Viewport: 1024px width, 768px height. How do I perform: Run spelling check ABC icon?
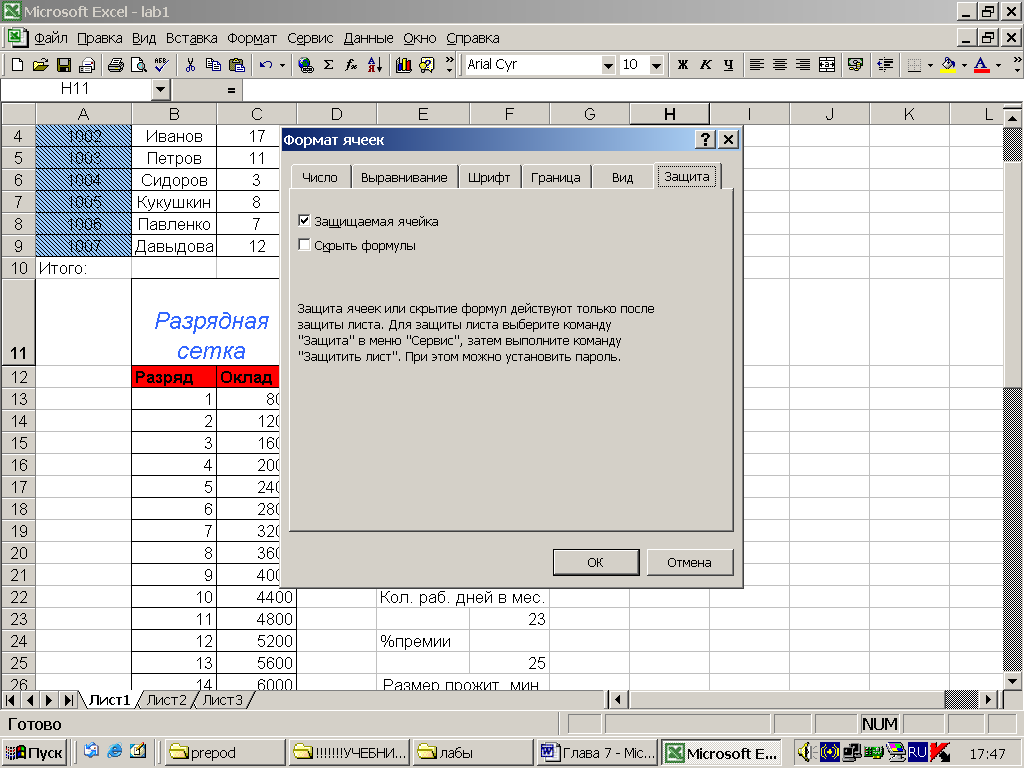(161, 65)
